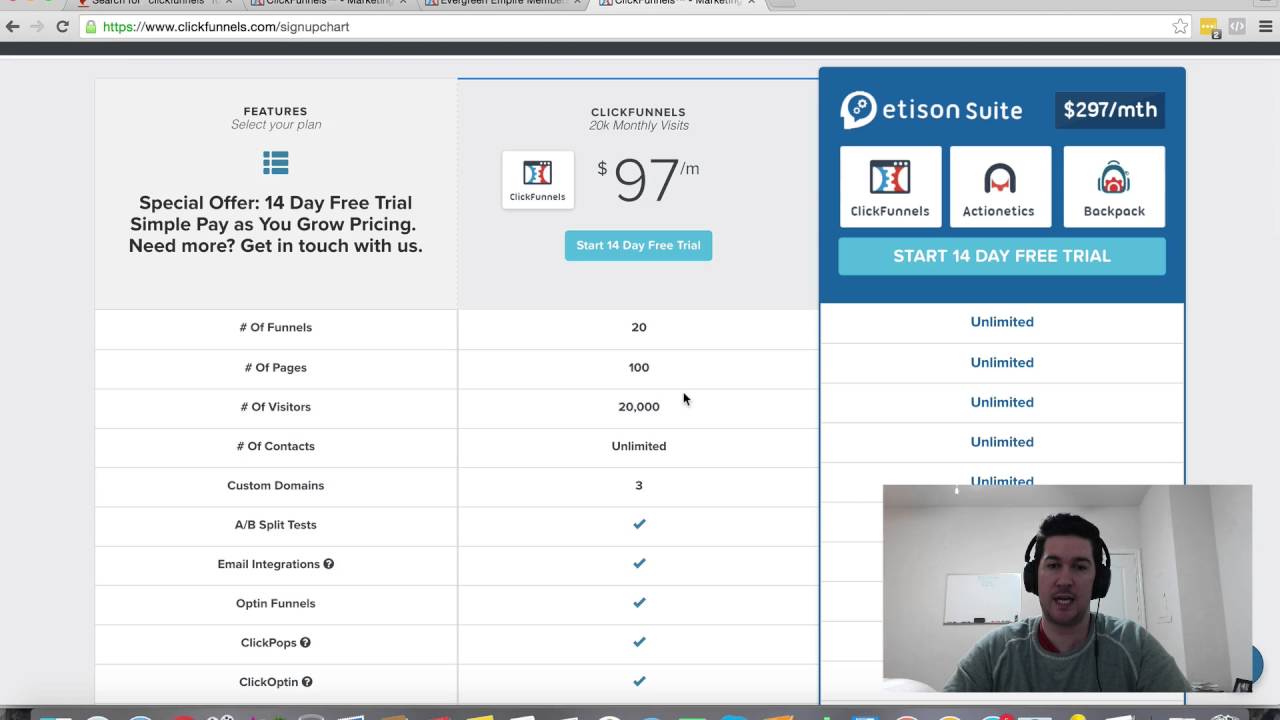Click the visitors value '20,000'
This screenshot has width=1280, height=720.
click(x=639, y=407)
